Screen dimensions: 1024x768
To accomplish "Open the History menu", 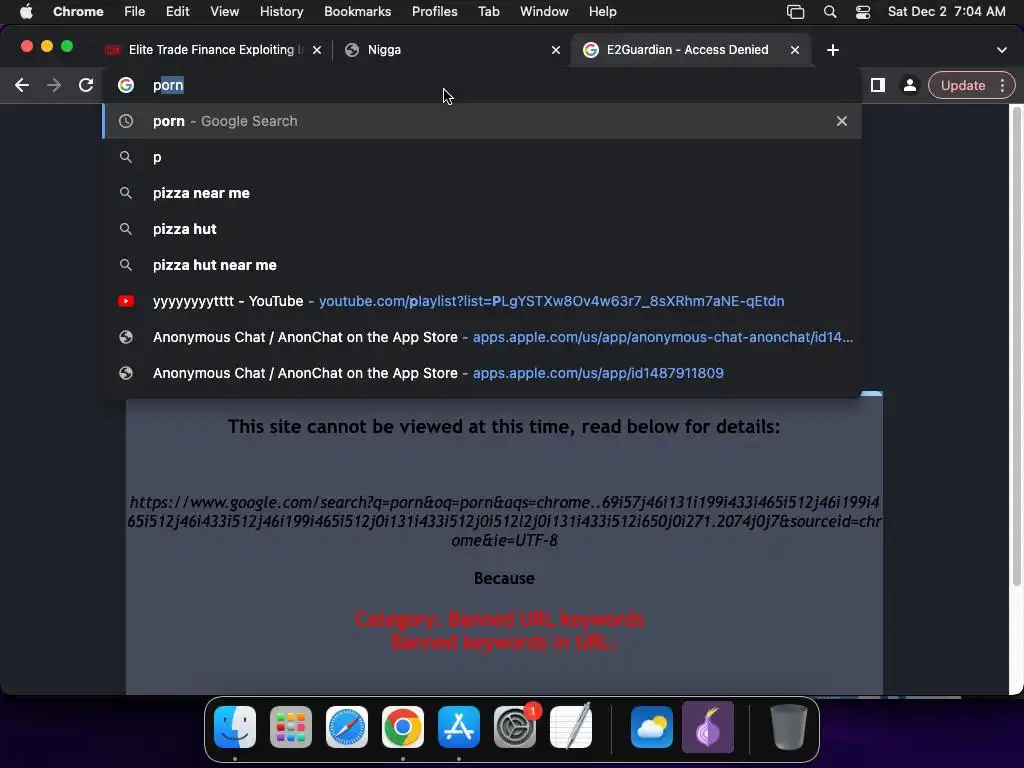I will click(281, 12).
